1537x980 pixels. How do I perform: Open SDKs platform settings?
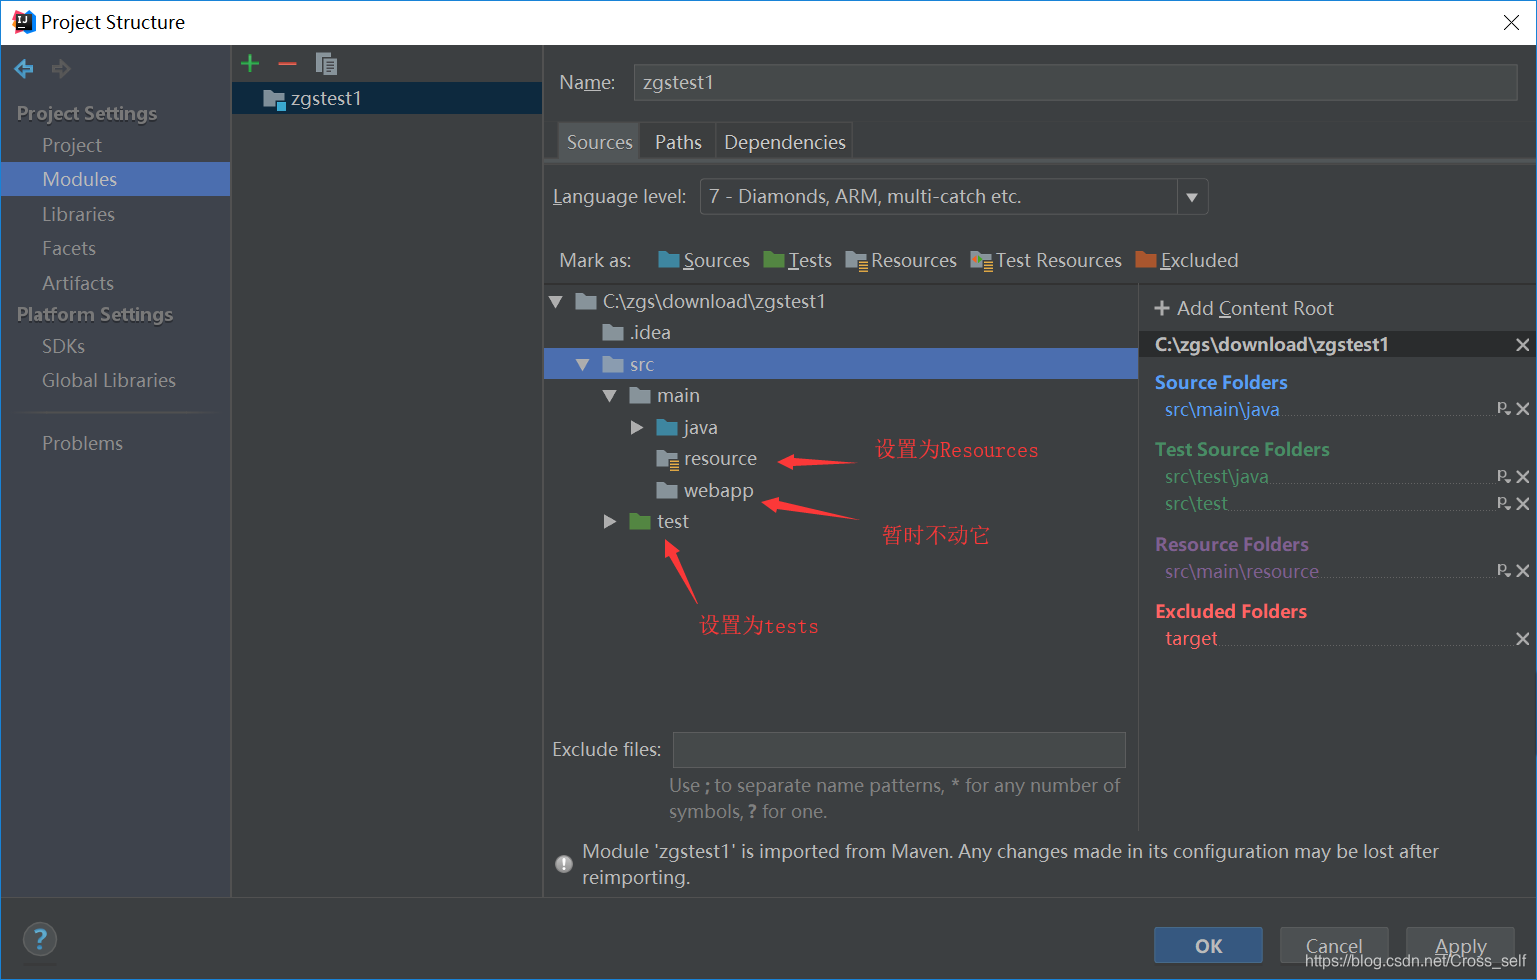(63, 346)
